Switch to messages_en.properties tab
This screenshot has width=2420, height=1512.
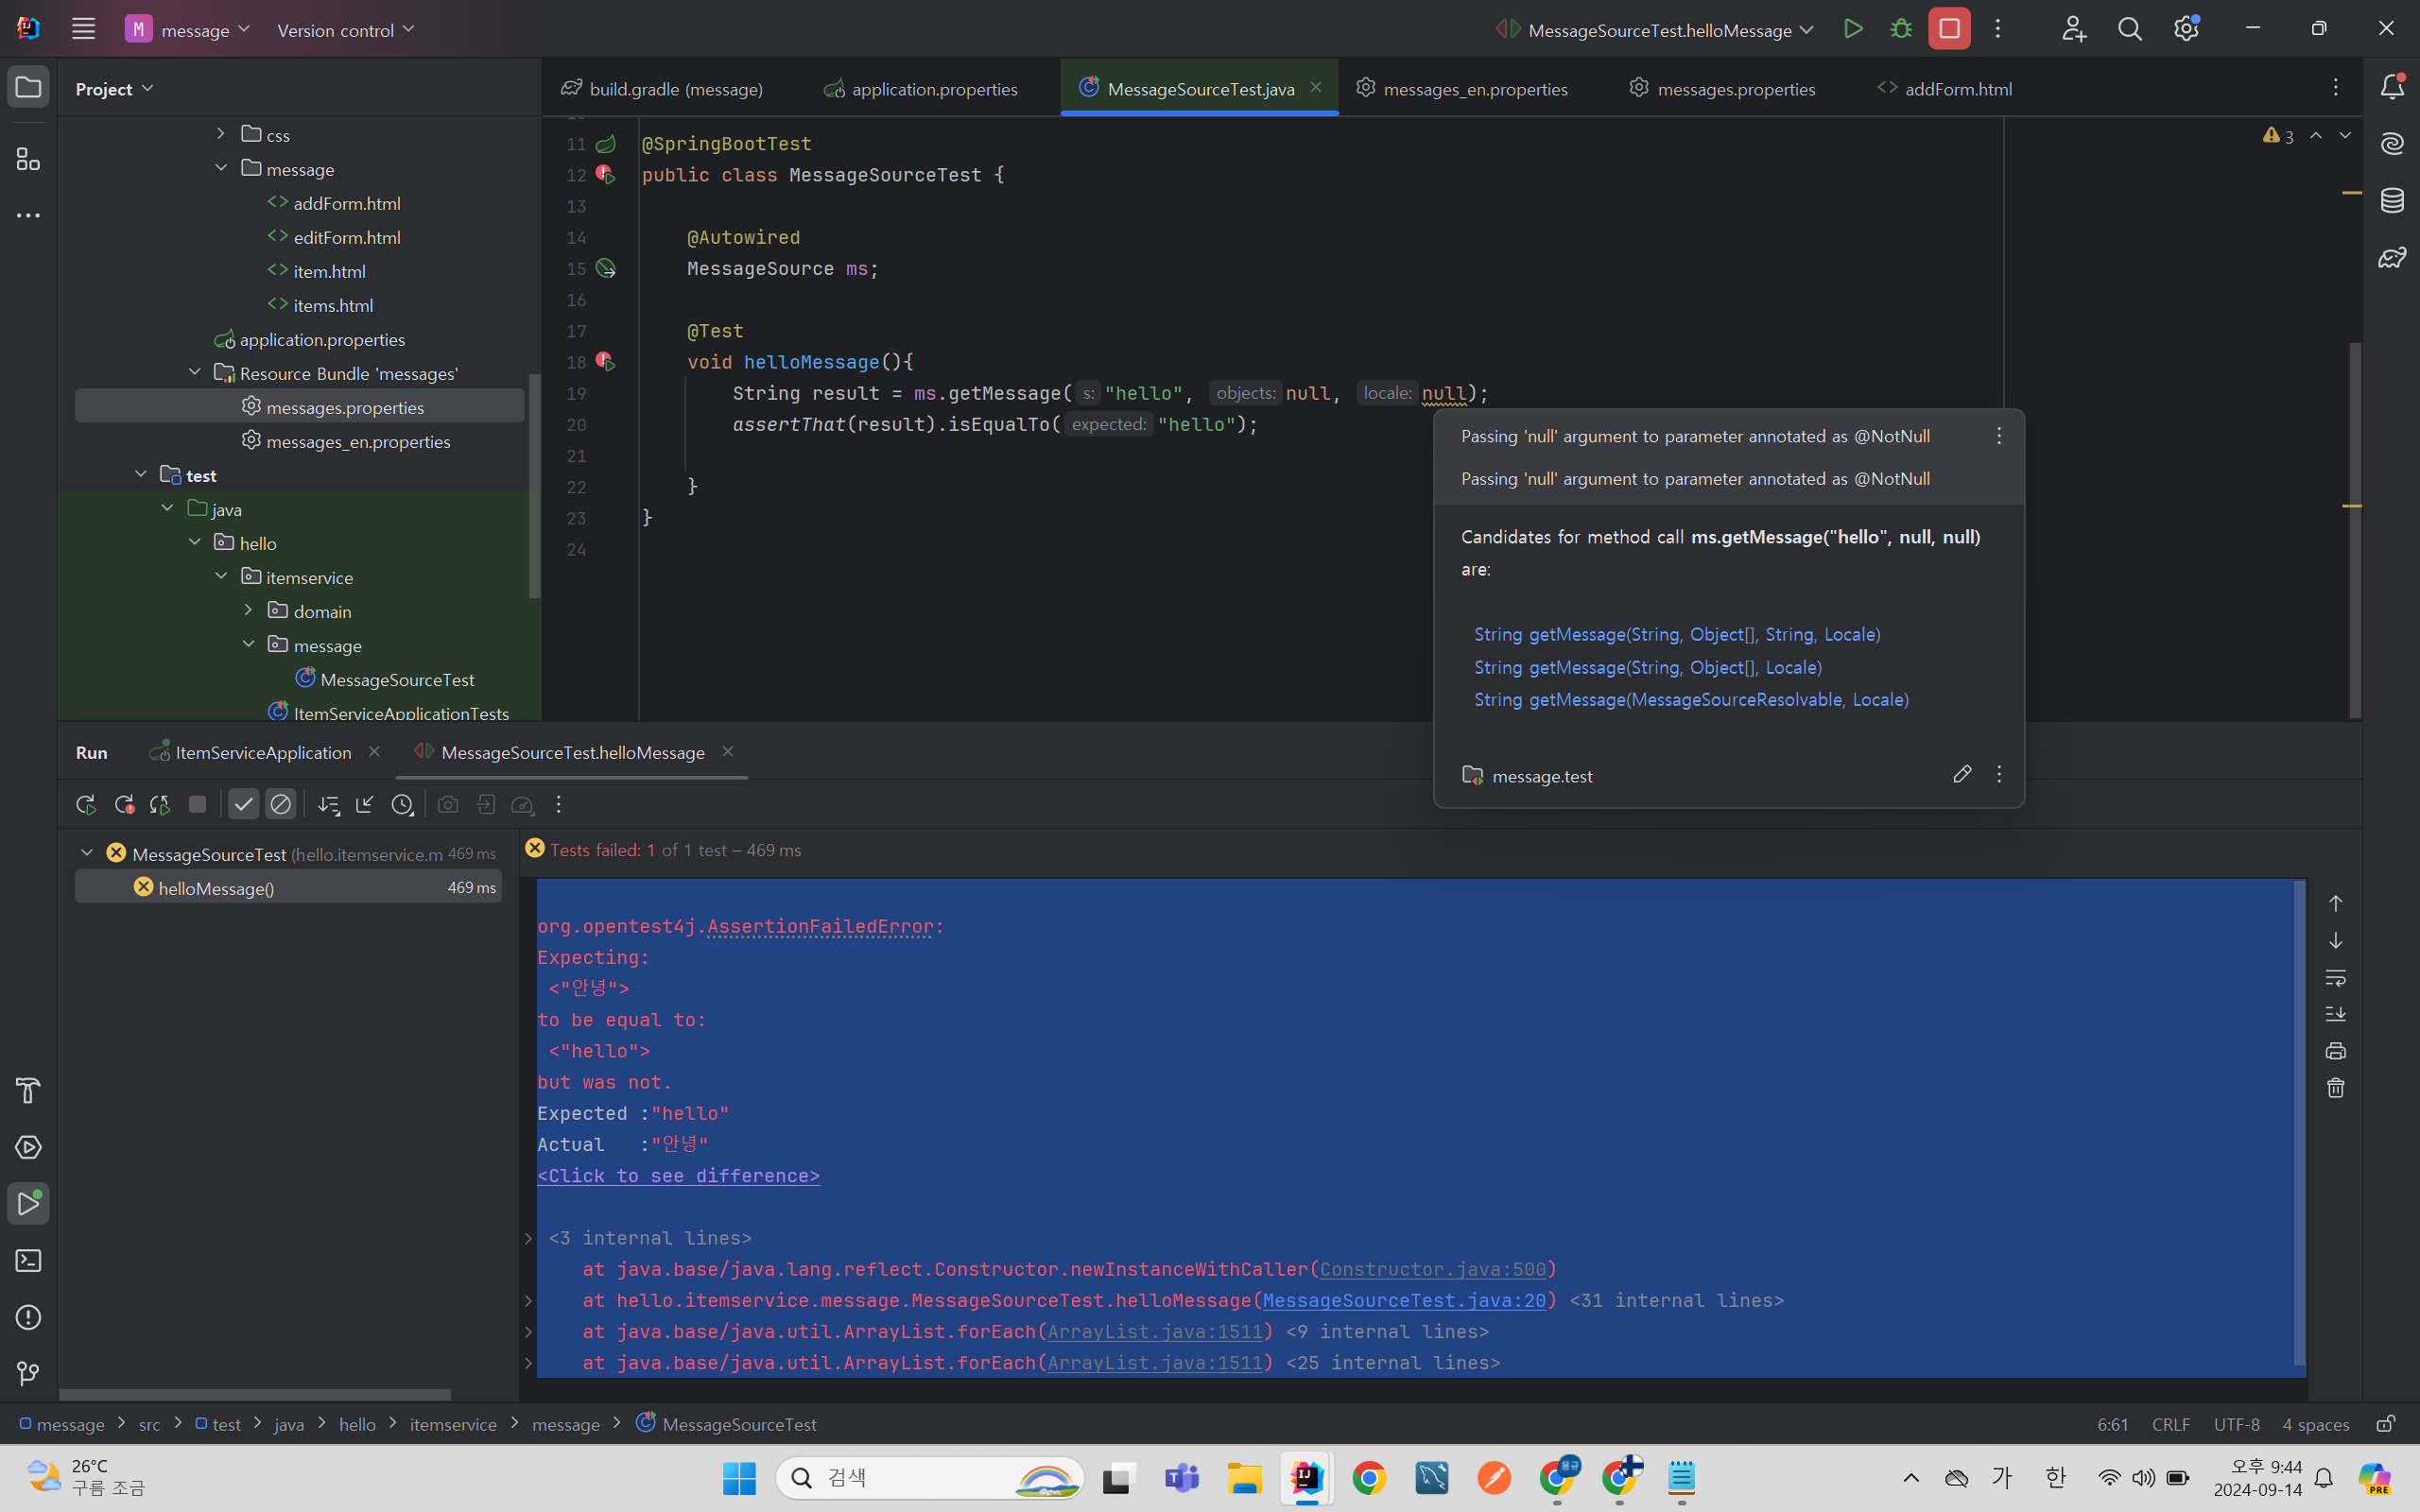click(x=1462, y=89)
